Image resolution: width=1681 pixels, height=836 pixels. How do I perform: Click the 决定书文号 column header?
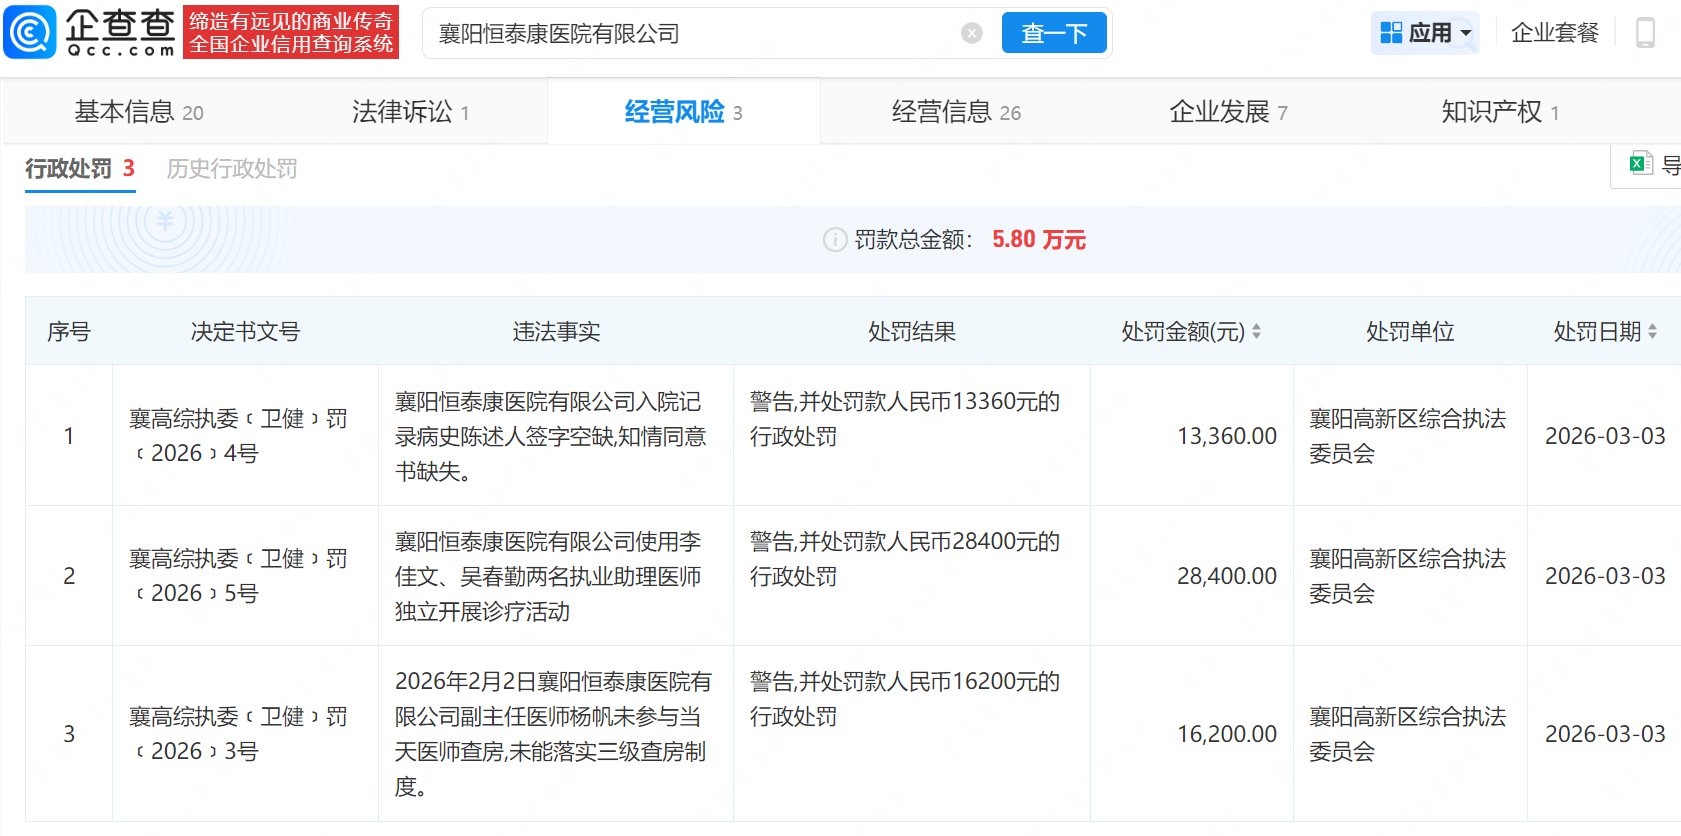[245, 332]
